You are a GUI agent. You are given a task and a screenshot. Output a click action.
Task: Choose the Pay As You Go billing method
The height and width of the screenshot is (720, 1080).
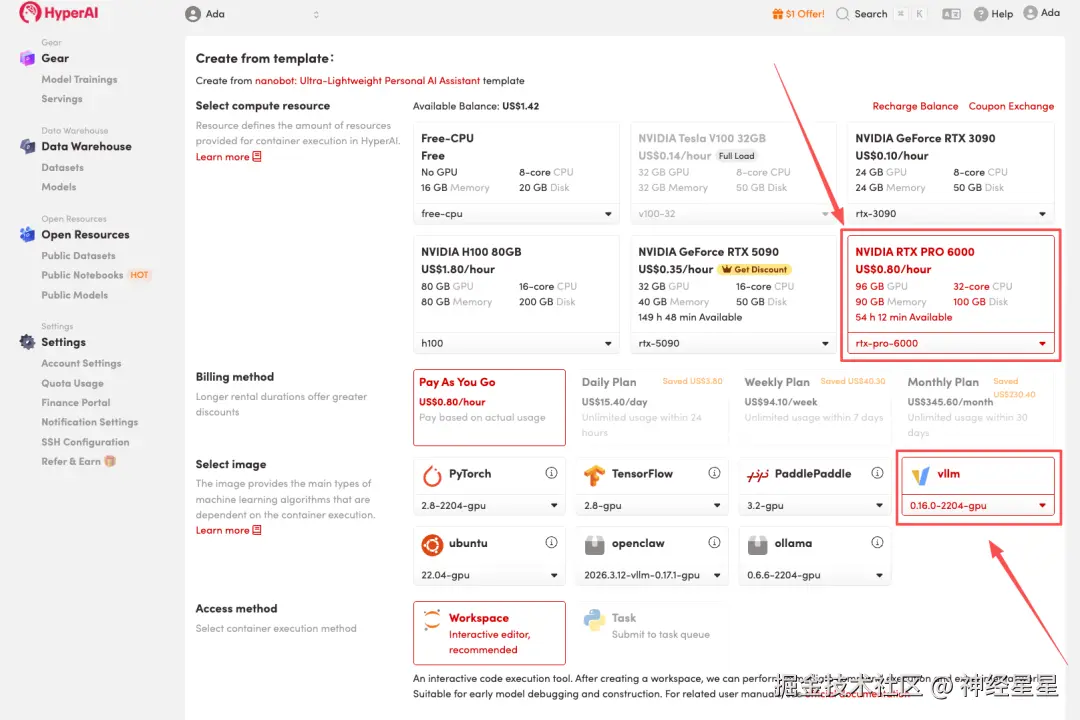tap(489, 407)
